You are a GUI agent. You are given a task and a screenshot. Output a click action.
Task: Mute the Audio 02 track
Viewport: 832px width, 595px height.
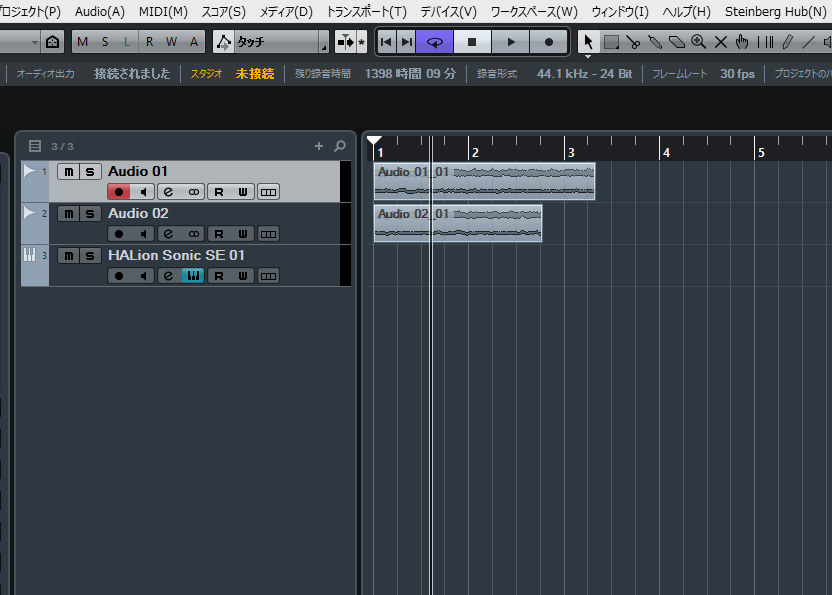68,213
